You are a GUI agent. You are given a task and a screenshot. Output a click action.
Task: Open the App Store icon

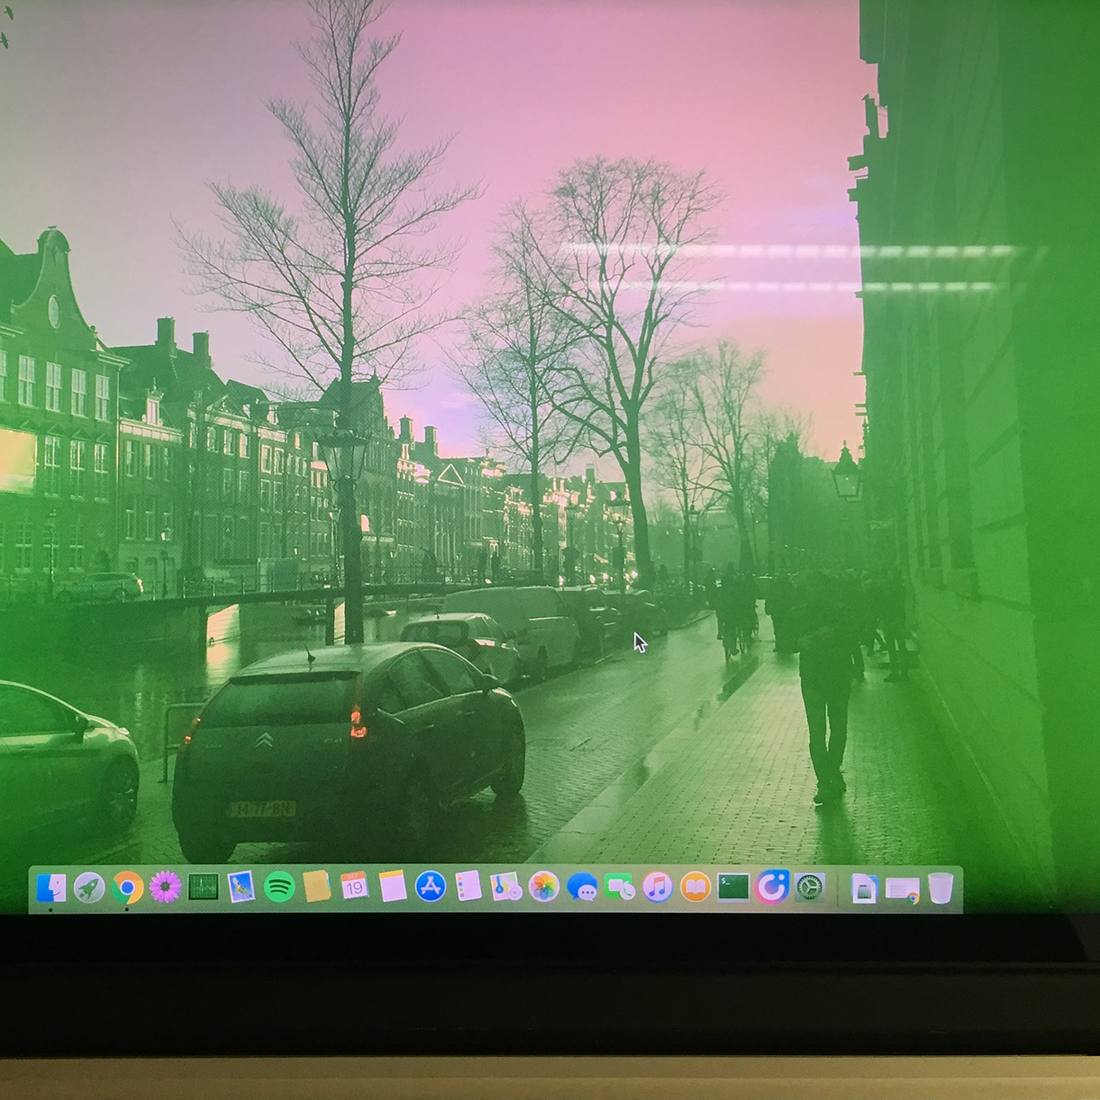(x=430, y=887)
